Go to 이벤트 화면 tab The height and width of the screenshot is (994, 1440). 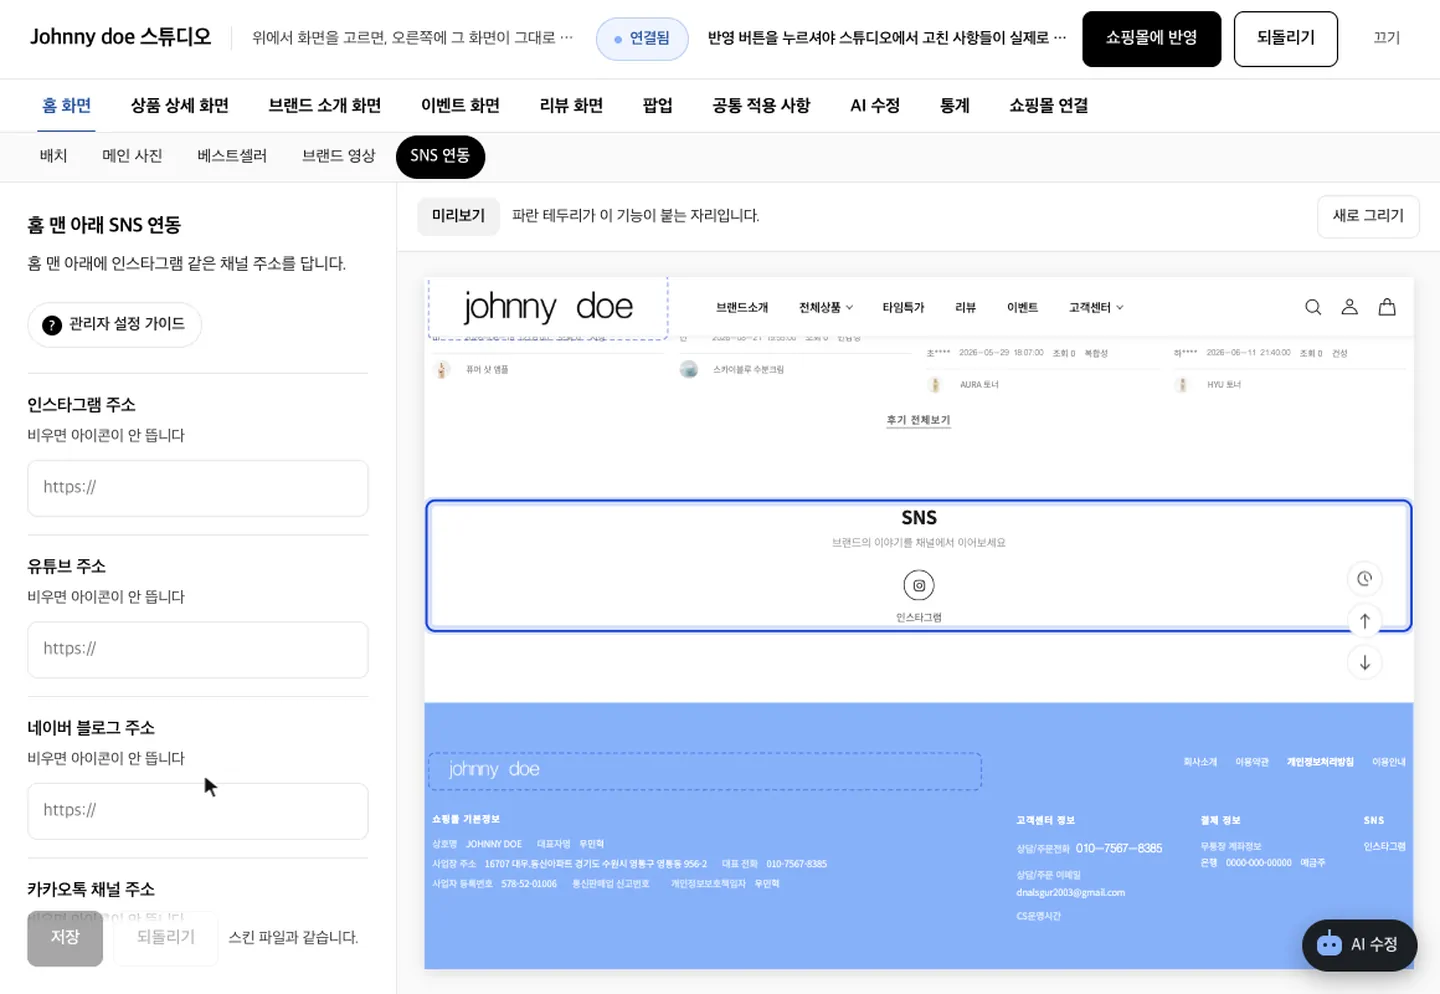[x=460, y=105]
